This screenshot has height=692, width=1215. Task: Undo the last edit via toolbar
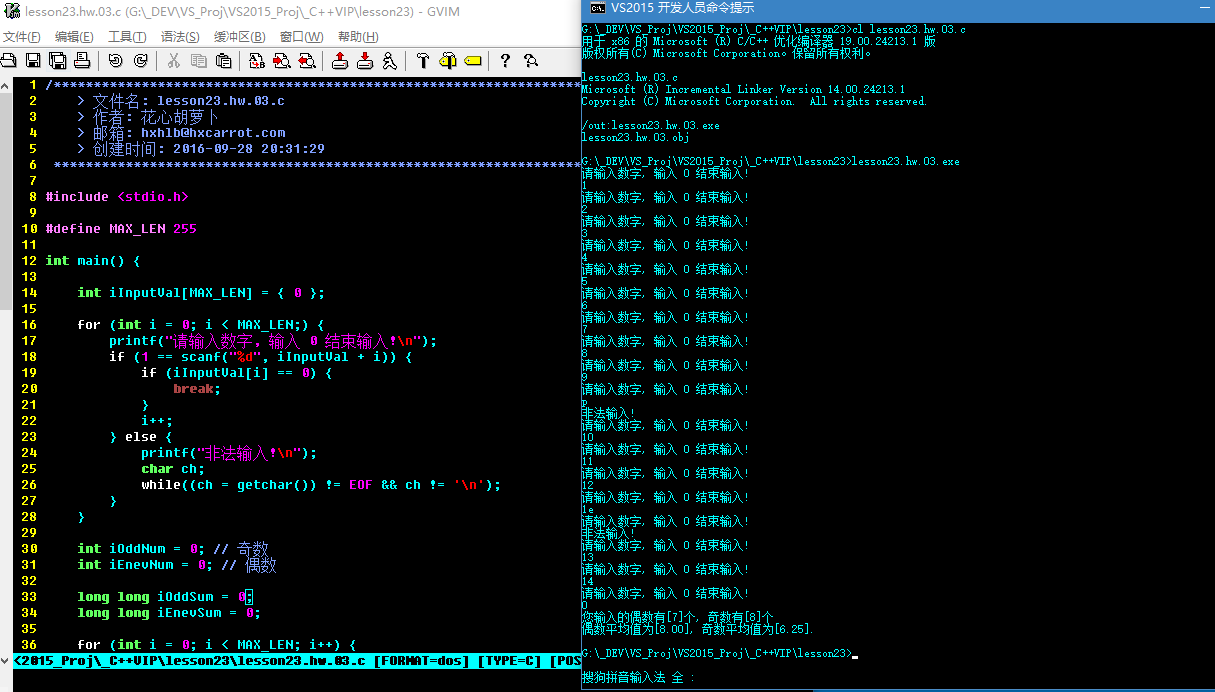pyautogui.click(x=115, y=61)
